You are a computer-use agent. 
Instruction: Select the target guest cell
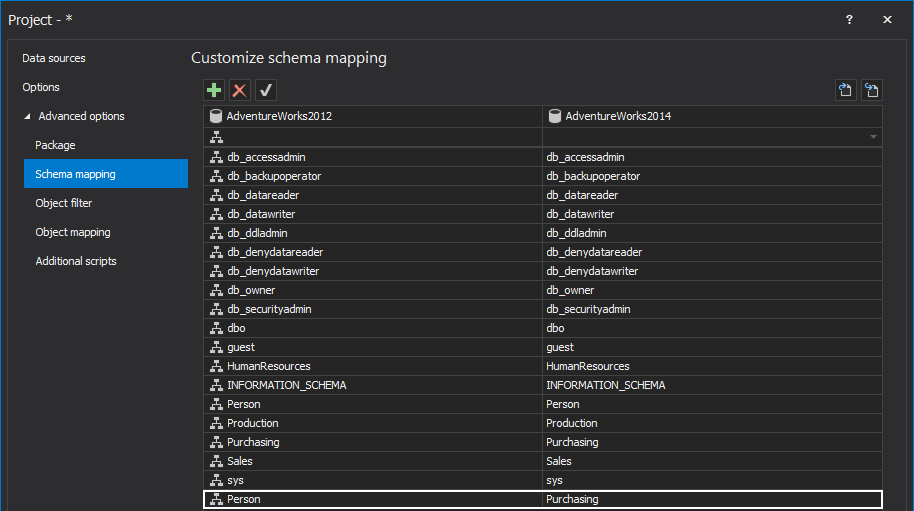(x=712, y=347)
